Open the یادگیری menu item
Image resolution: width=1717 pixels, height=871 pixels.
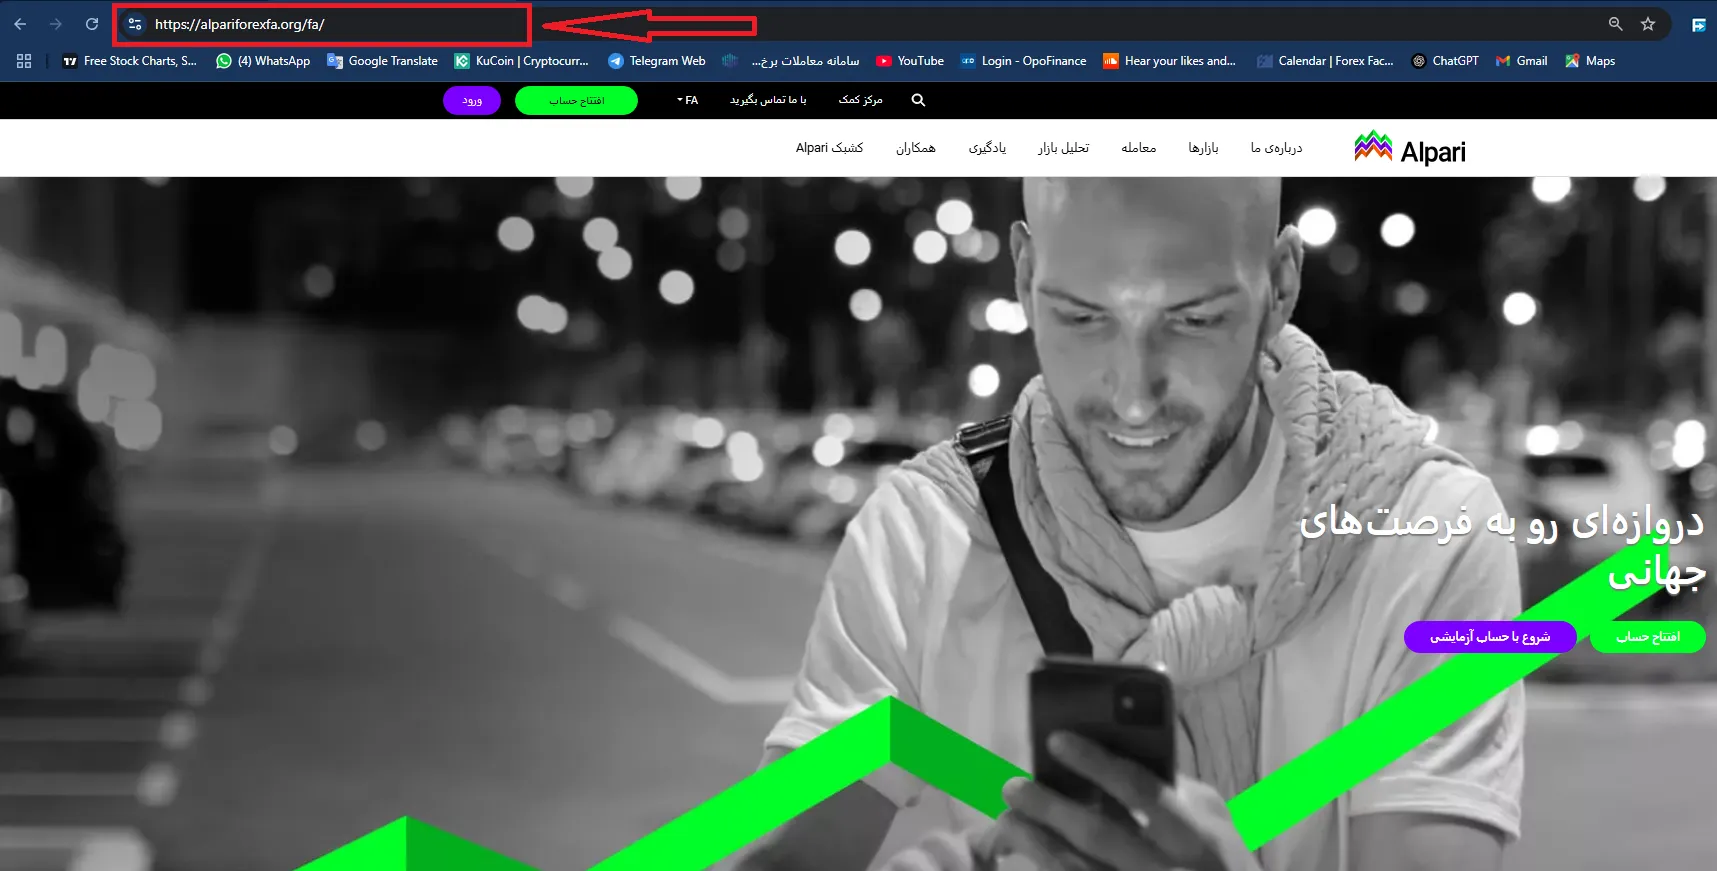click(987, 148)
